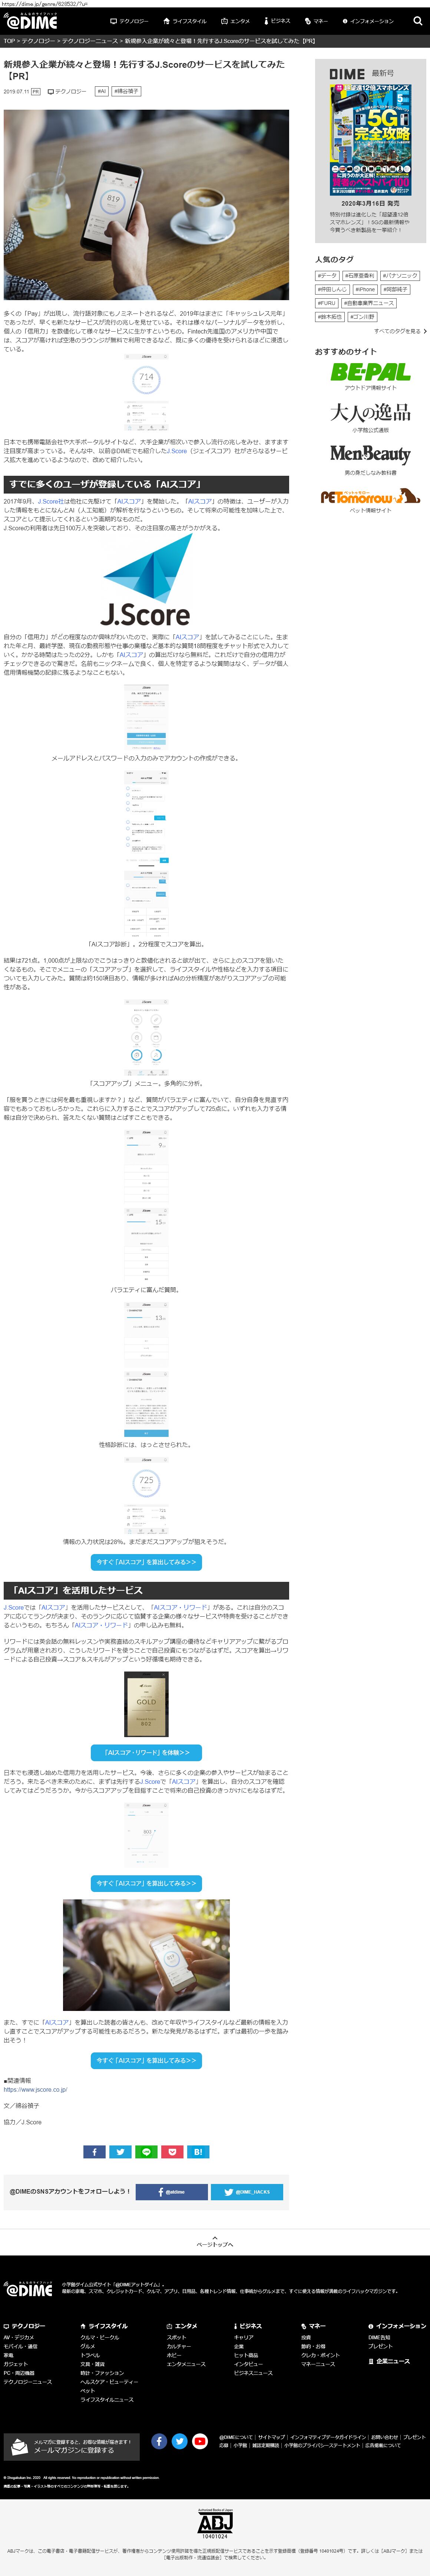This screenshot has height=2576, width=430.
Task: Click the @DIME logo in the header
Action: (31, 21)
